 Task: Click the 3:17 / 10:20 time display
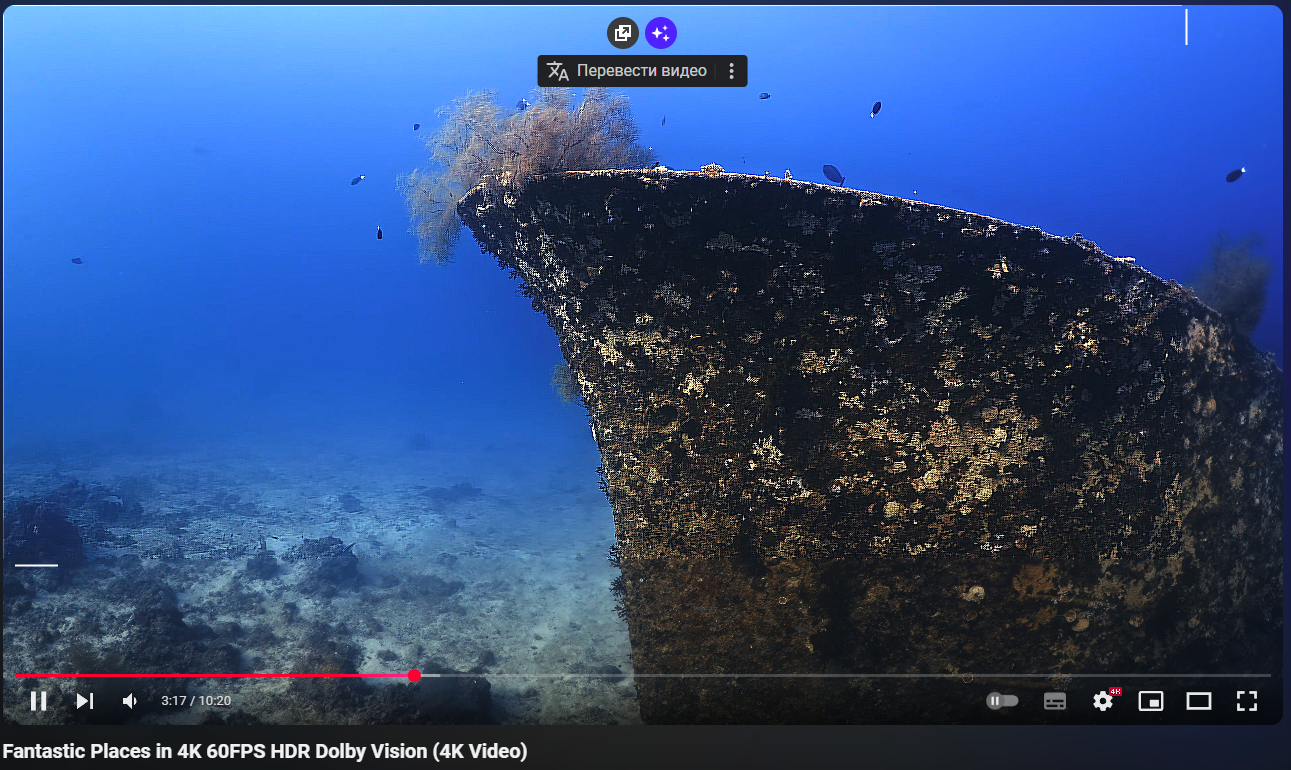[196, 701]
